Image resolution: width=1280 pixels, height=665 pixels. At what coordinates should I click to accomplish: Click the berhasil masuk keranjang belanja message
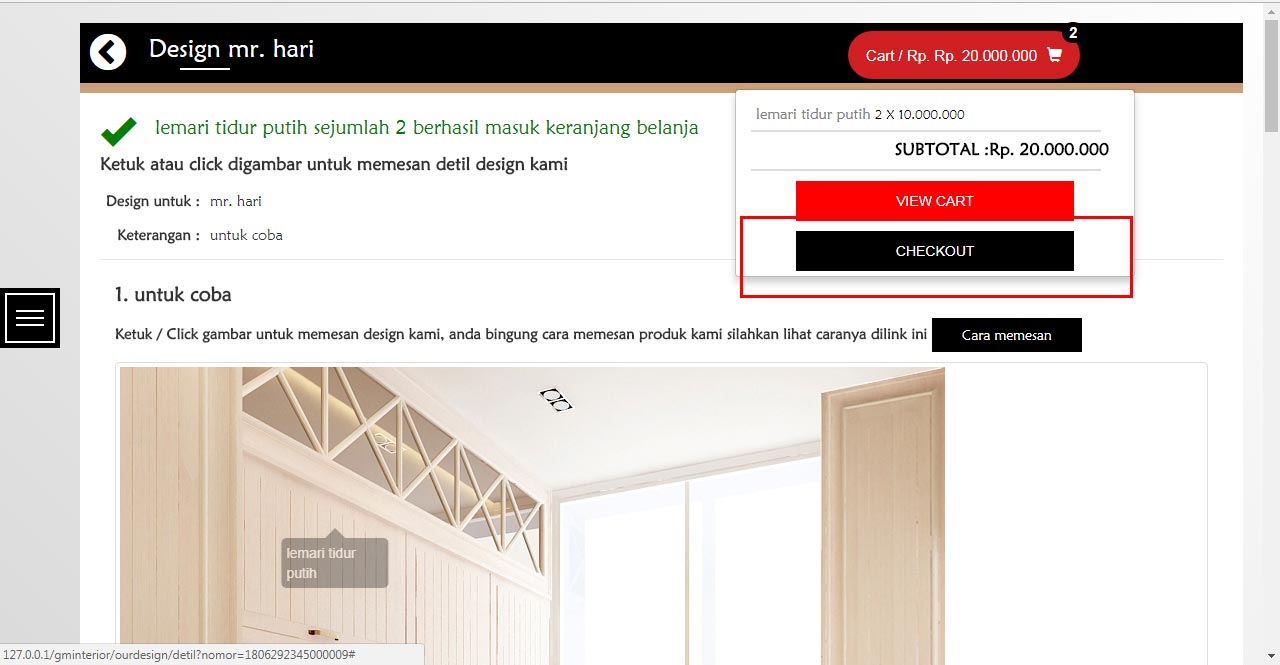tap(427, 128)
